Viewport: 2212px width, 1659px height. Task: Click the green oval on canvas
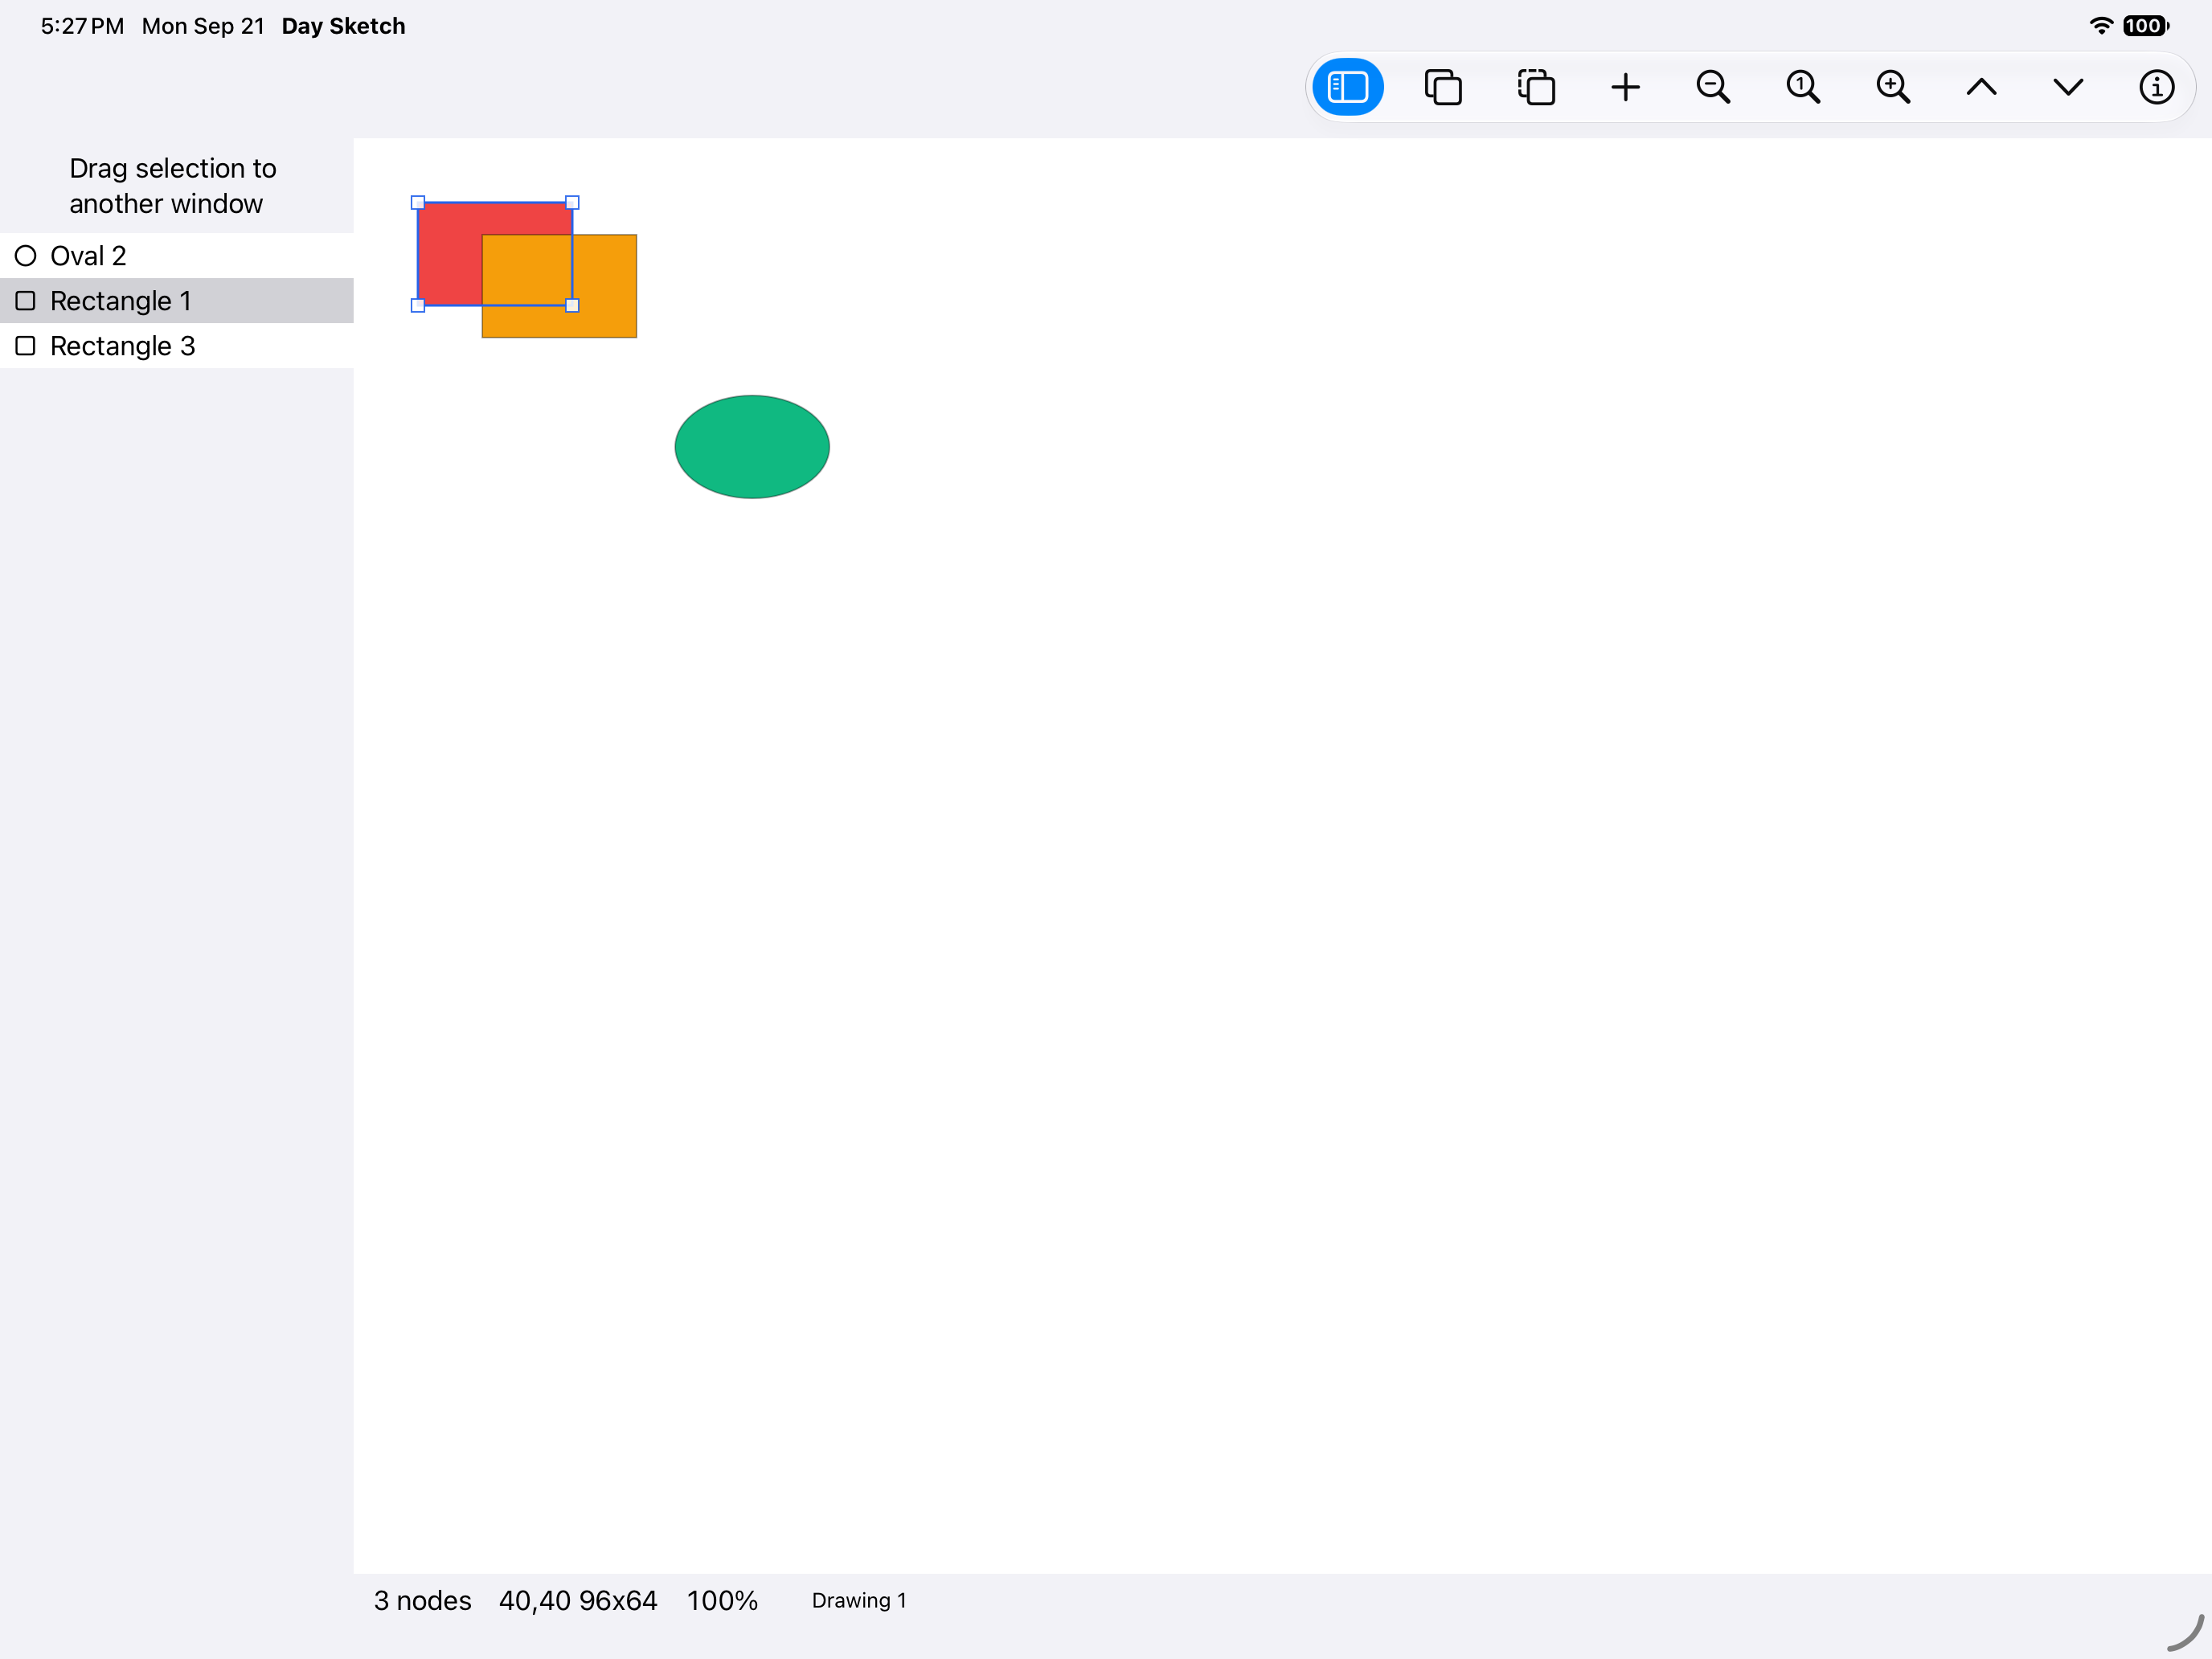point(752,447)
